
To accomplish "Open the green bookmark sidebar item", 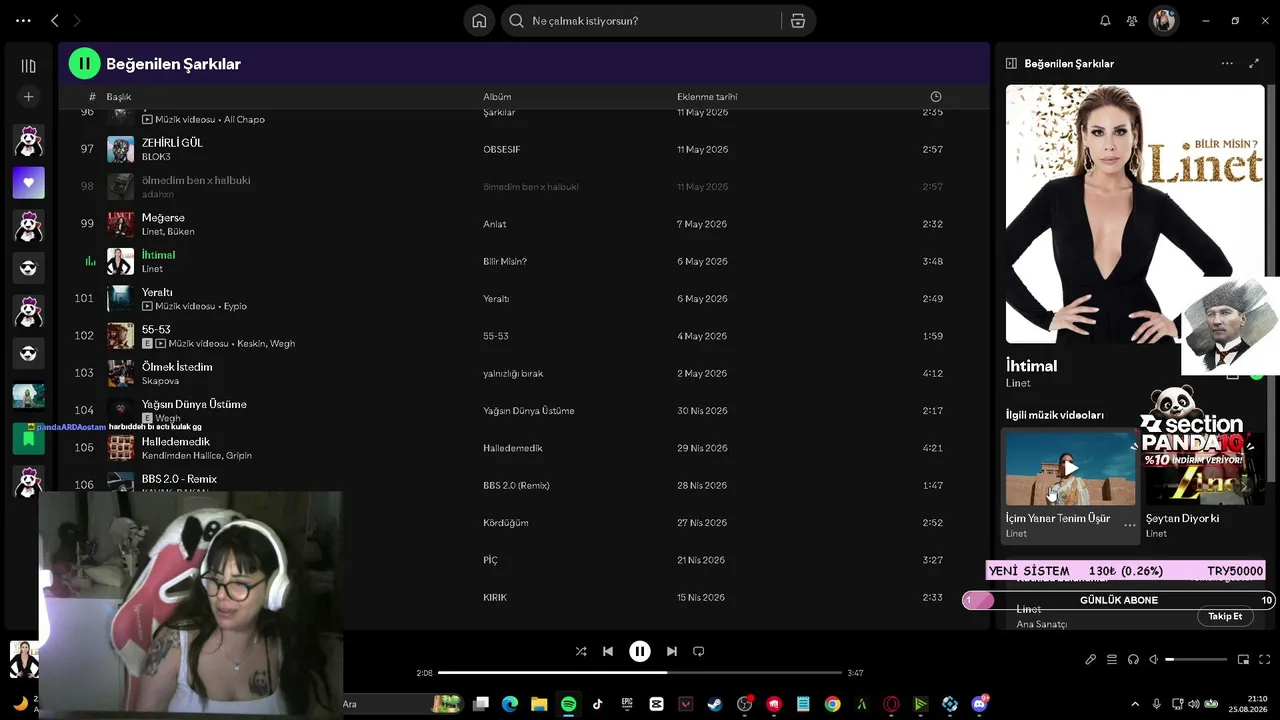I will (x=28, y=438).
